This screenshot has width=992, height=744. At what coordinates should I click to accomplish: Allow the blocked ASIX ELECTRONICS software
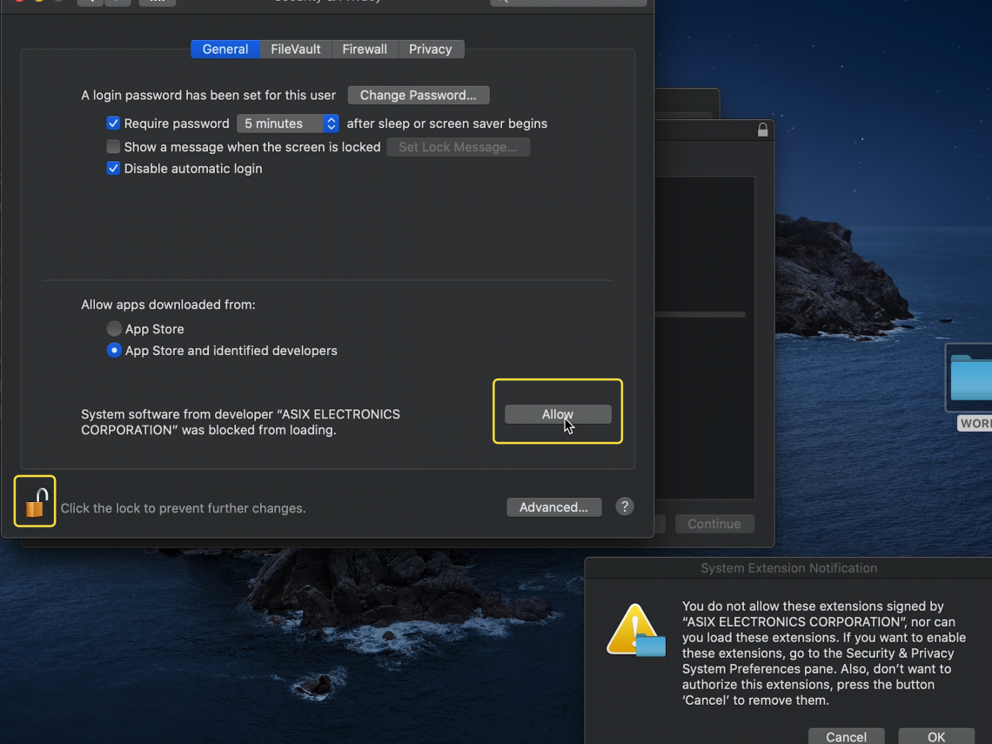(x=557, y=413)
